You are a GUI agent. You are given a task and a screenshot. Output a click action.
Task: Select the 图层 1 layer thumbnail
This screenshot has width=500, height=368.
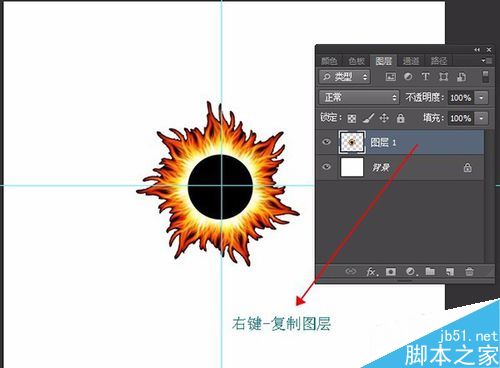[352, 142]
